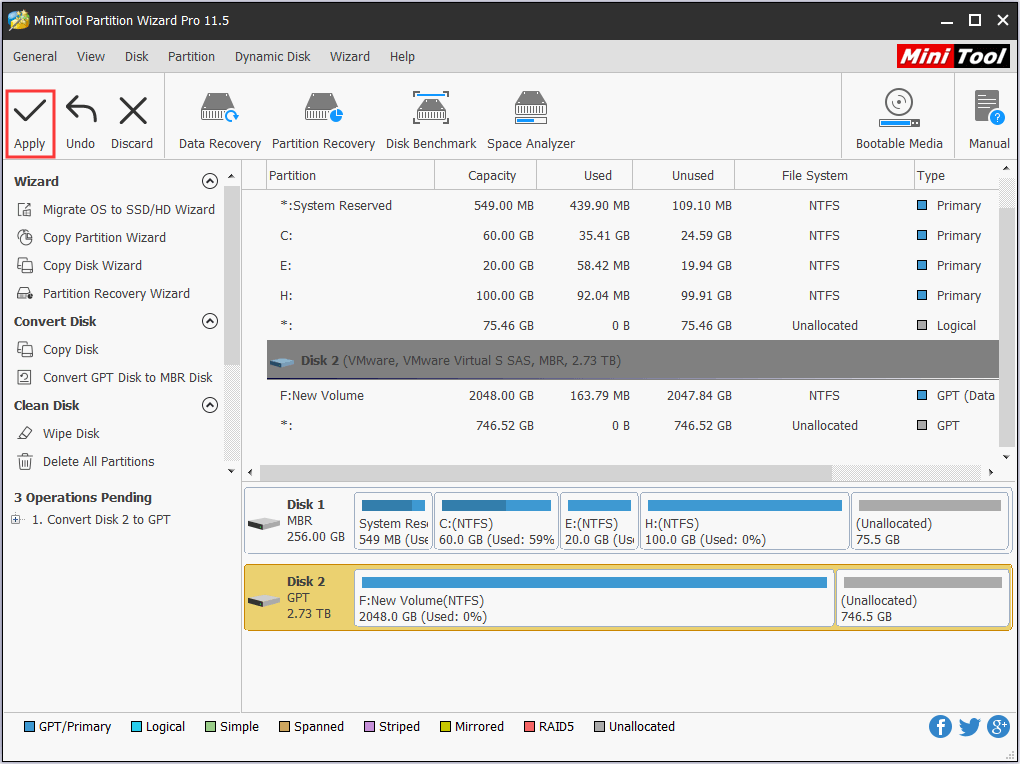The image size is (1020, 764).
Task: Open the Disk menu
Action: [x=137, y=57]
